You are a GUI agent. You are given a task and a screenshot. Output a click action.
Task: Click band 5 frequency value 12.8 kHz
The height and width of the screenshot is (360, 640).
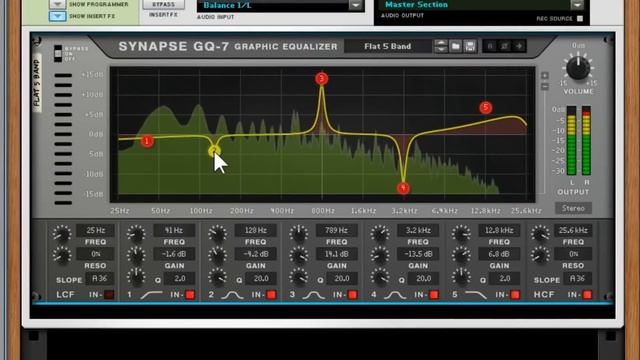tap(499, 230)
